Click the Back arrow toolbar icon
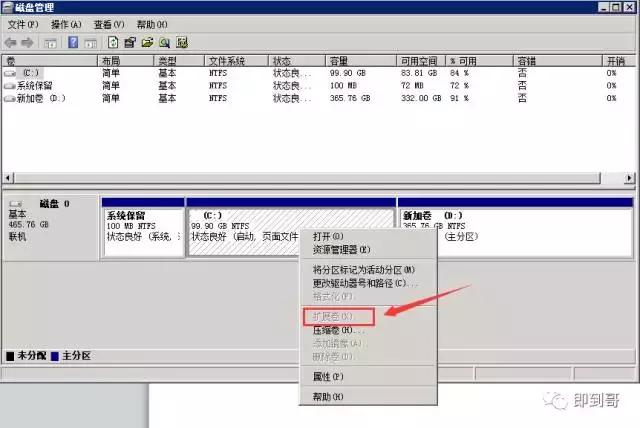The image size is (640, 428). [x=10, y=42]
